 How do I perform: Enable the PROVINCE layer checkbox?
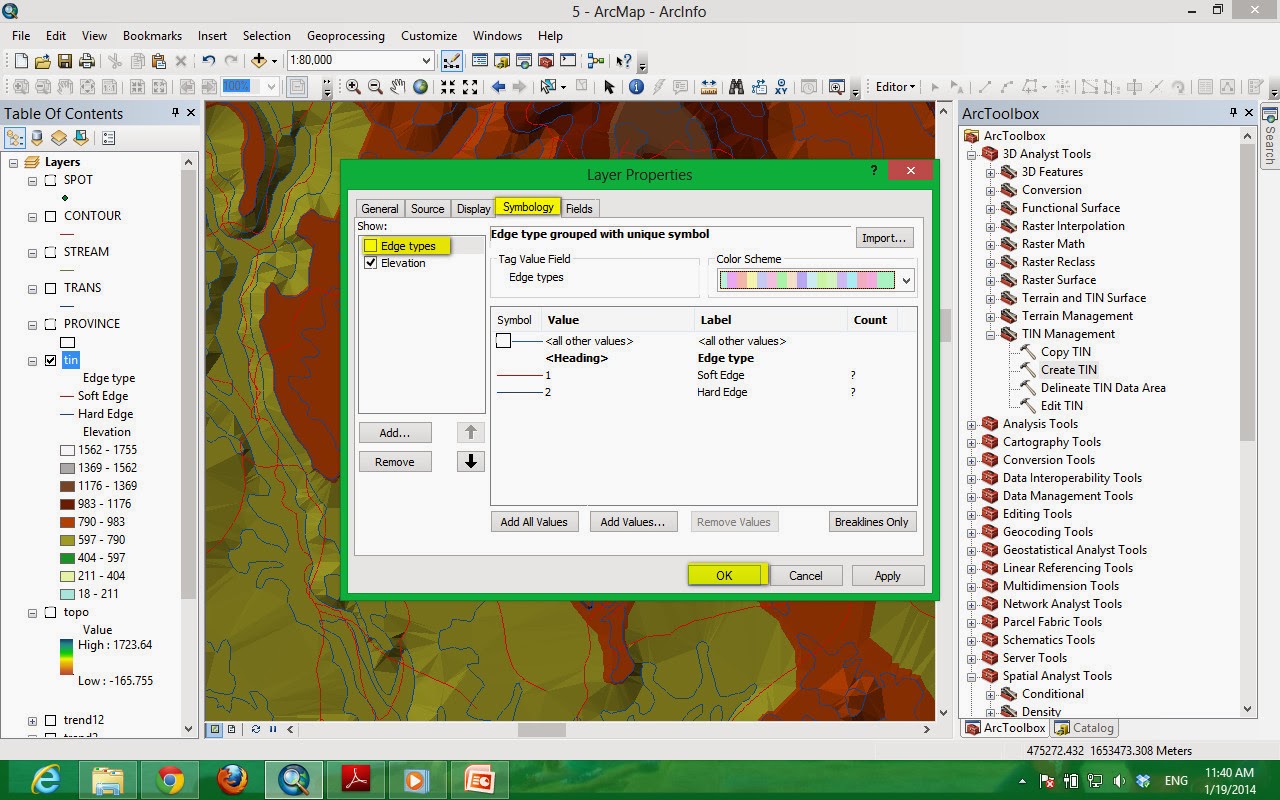pyautogui.click(x=50, y=325)
